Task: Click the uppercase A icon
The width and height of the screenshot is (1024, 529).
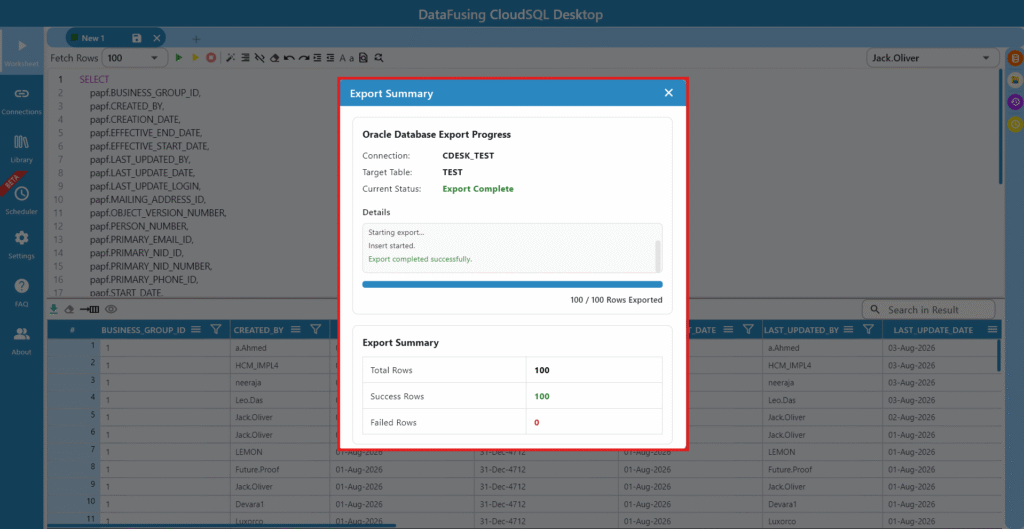Action: [x=342, y=58]
